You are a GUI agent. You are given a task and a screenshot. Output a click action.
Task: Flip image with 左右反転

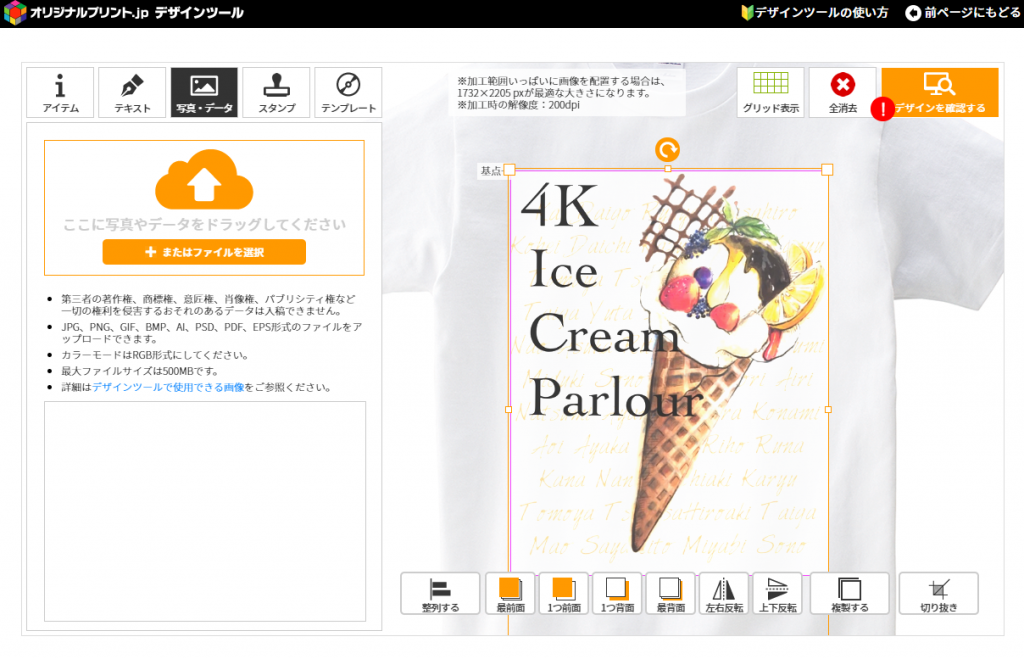724,594
